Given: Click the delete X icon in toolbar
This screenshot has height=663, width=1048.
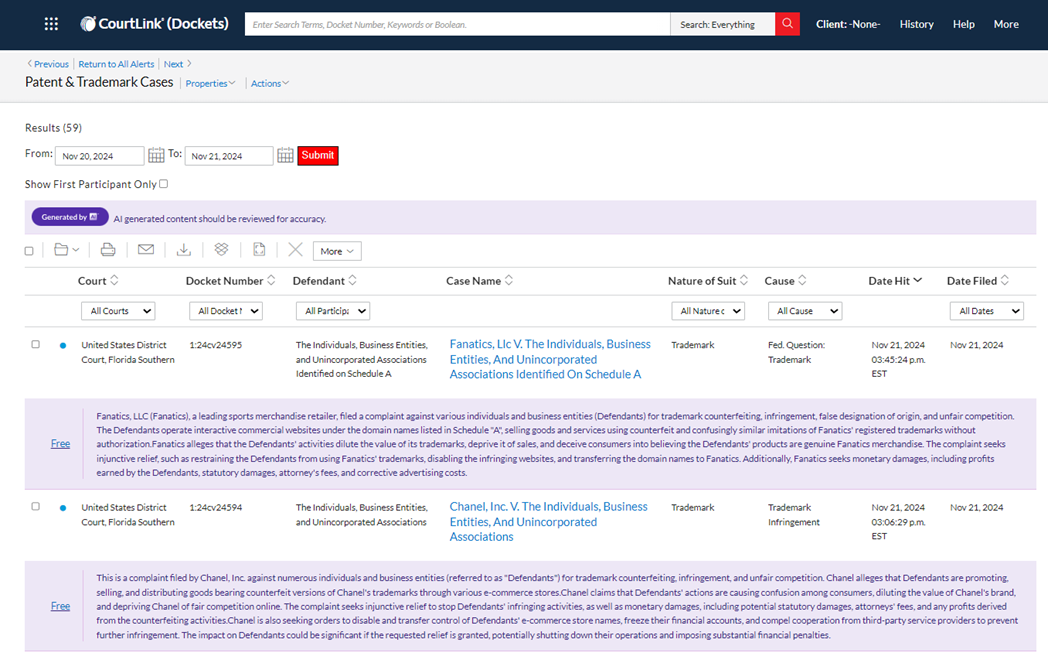Looking at the screenshot, I should coord(295,249).
